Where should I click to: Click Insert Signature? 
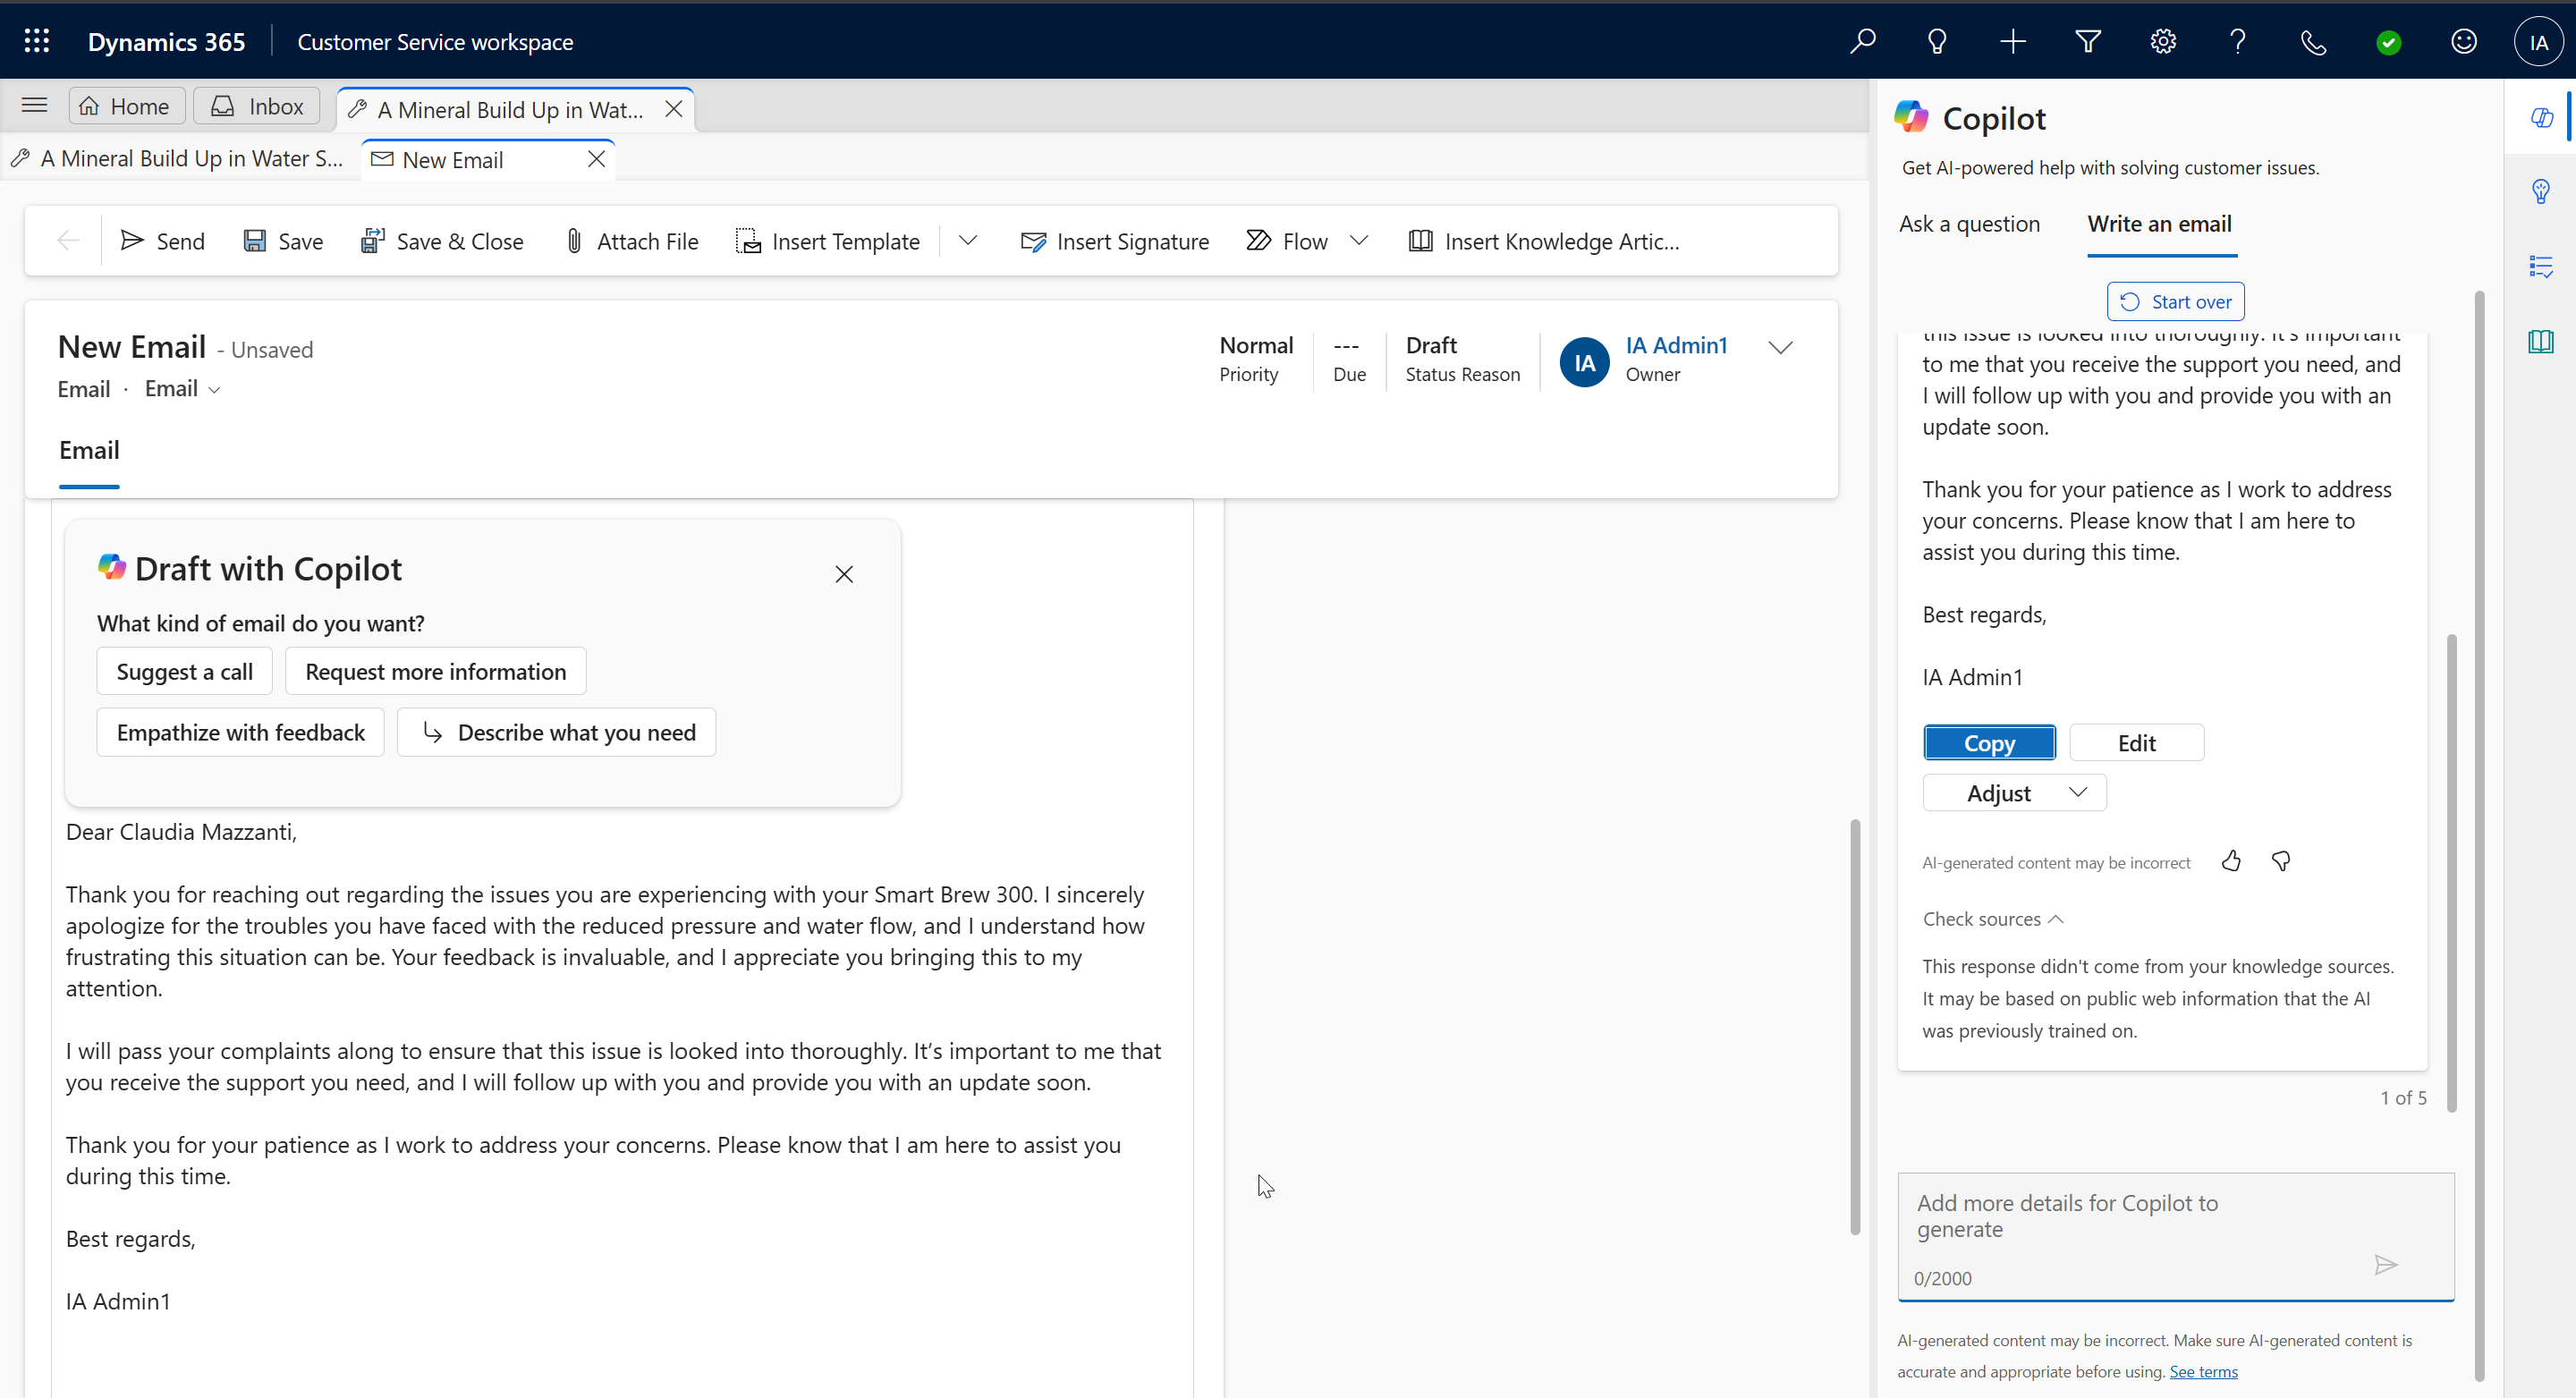(x=1114, y=241)
